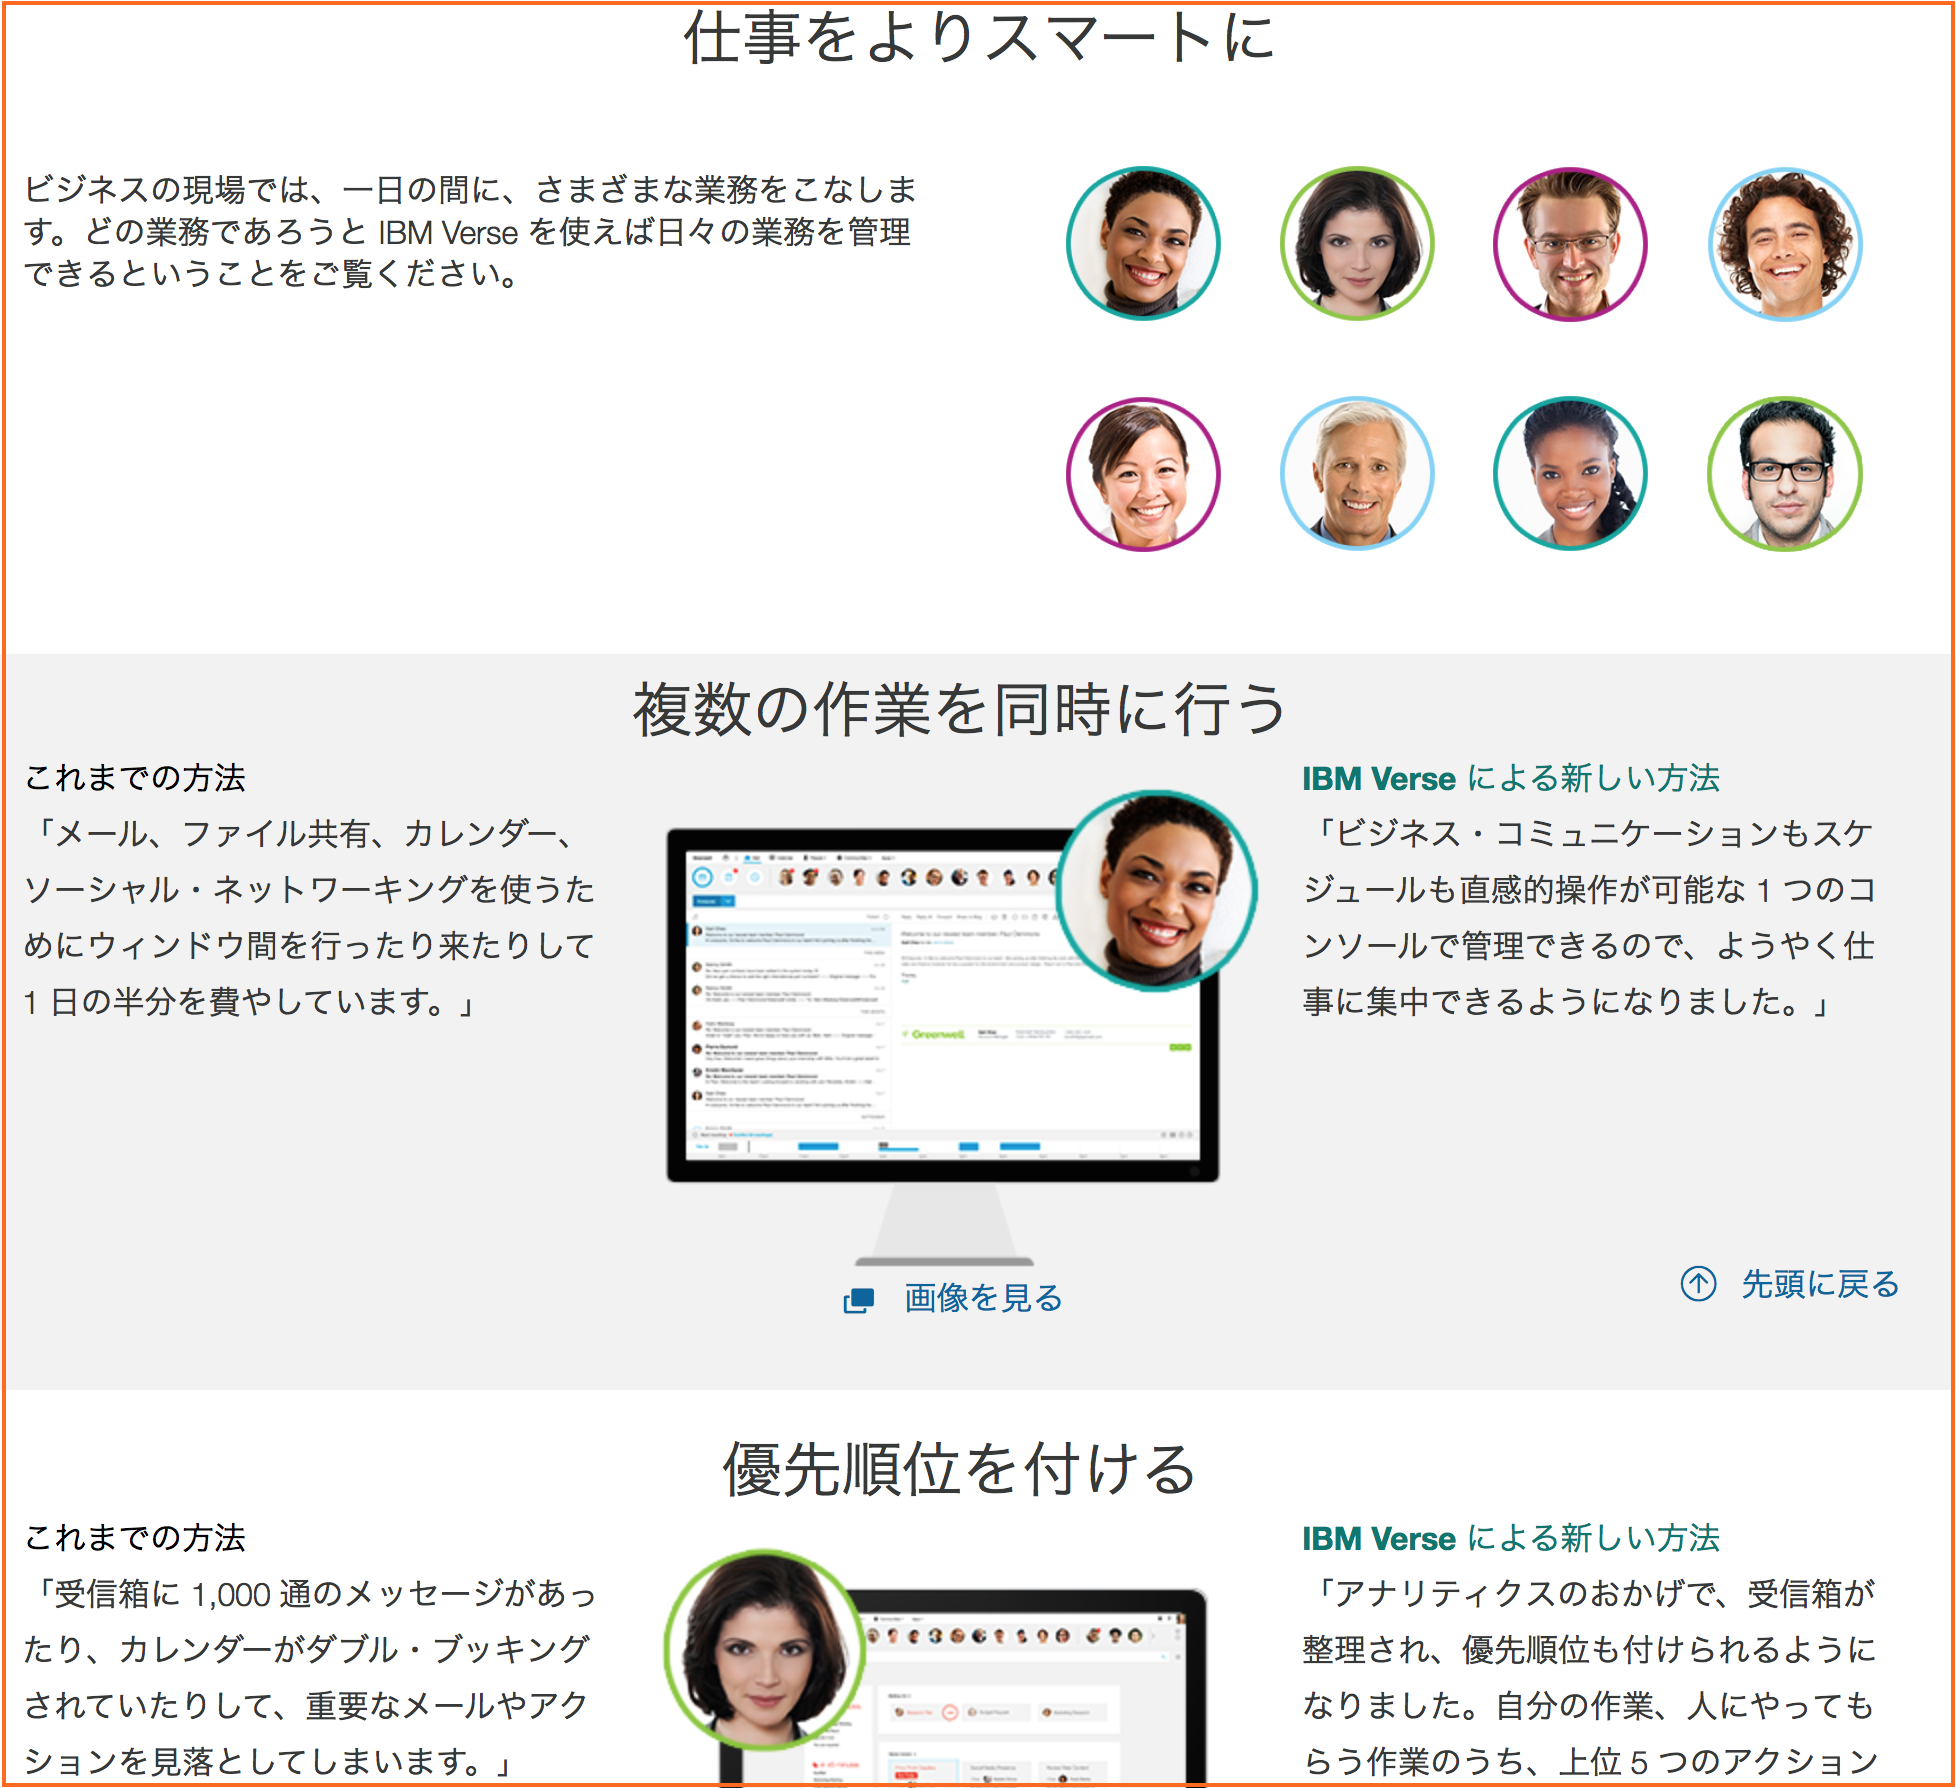Click the quote starting 「受信箱に 1,000 通
The width and height of the screenshot is (1956, 1788).
coord(309,1677)
